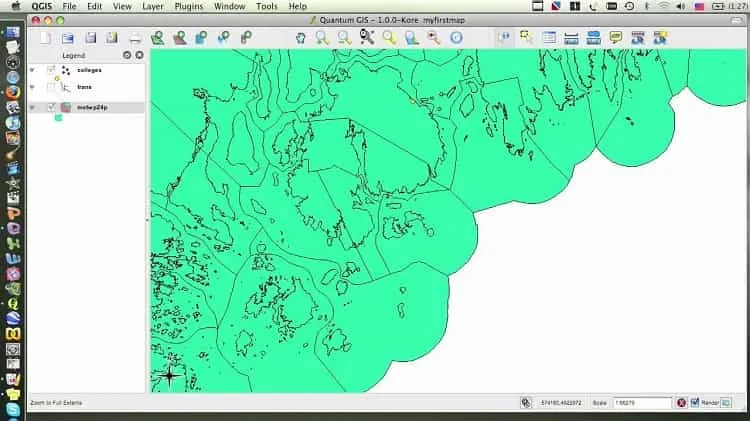Click the Print Composer printer icon

pyautogui.click(x=135, y=38)
